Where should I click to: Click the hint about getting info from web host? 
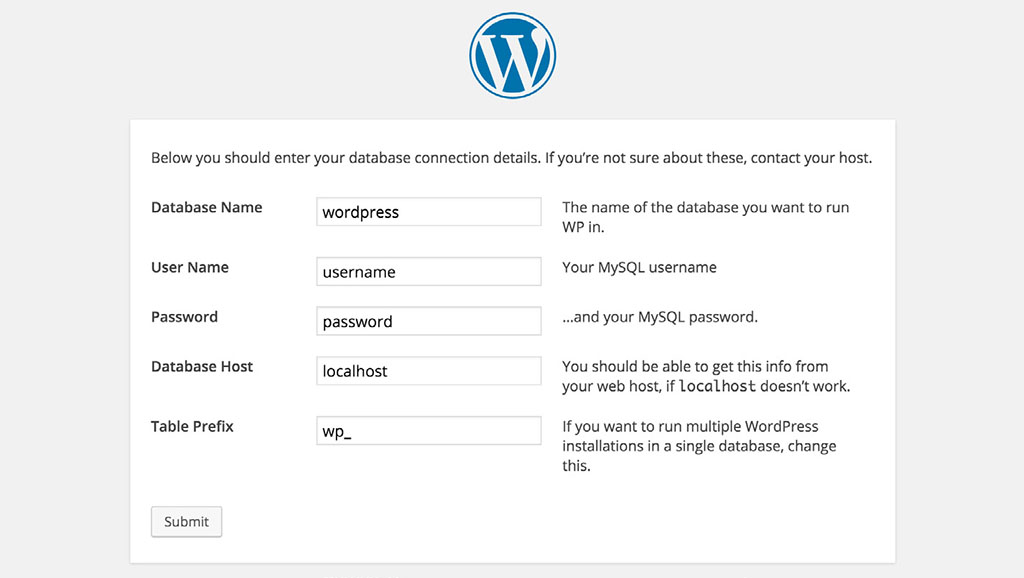pyautogui.click(x=706, y=376)
